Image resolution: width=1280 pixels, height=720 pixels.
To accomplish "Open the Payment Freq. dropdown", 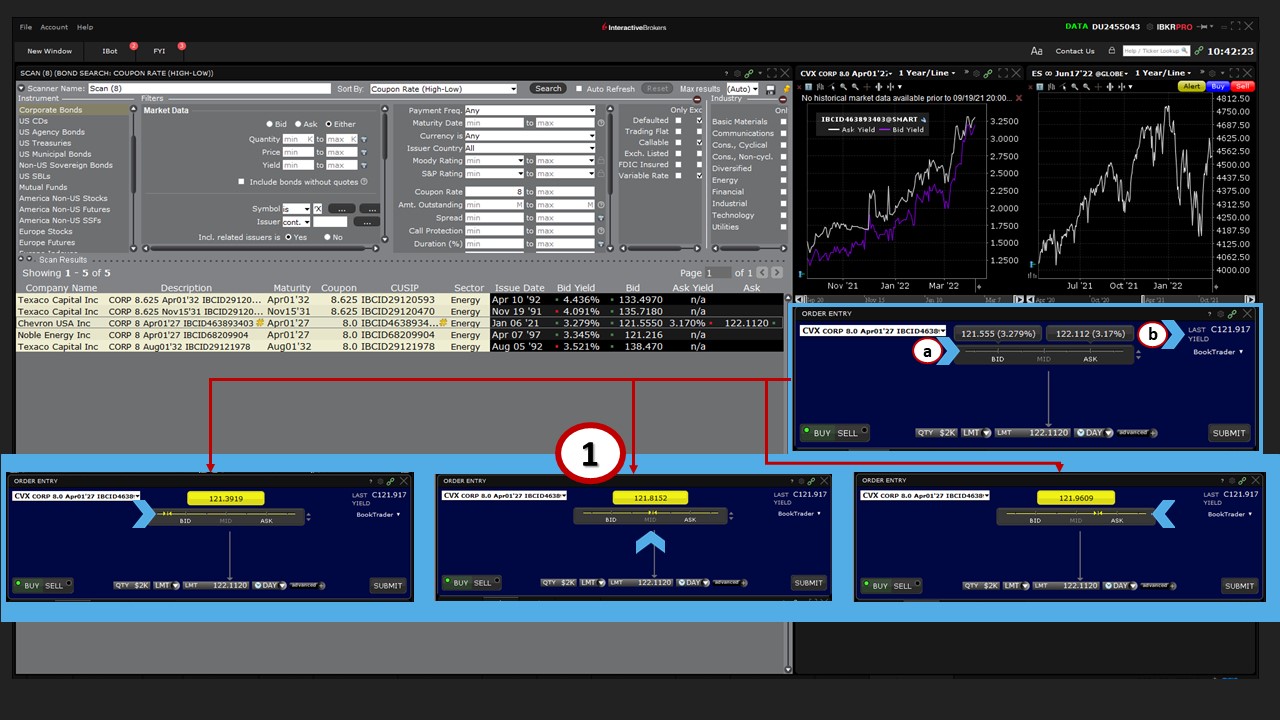I will (x=530, y=111).
